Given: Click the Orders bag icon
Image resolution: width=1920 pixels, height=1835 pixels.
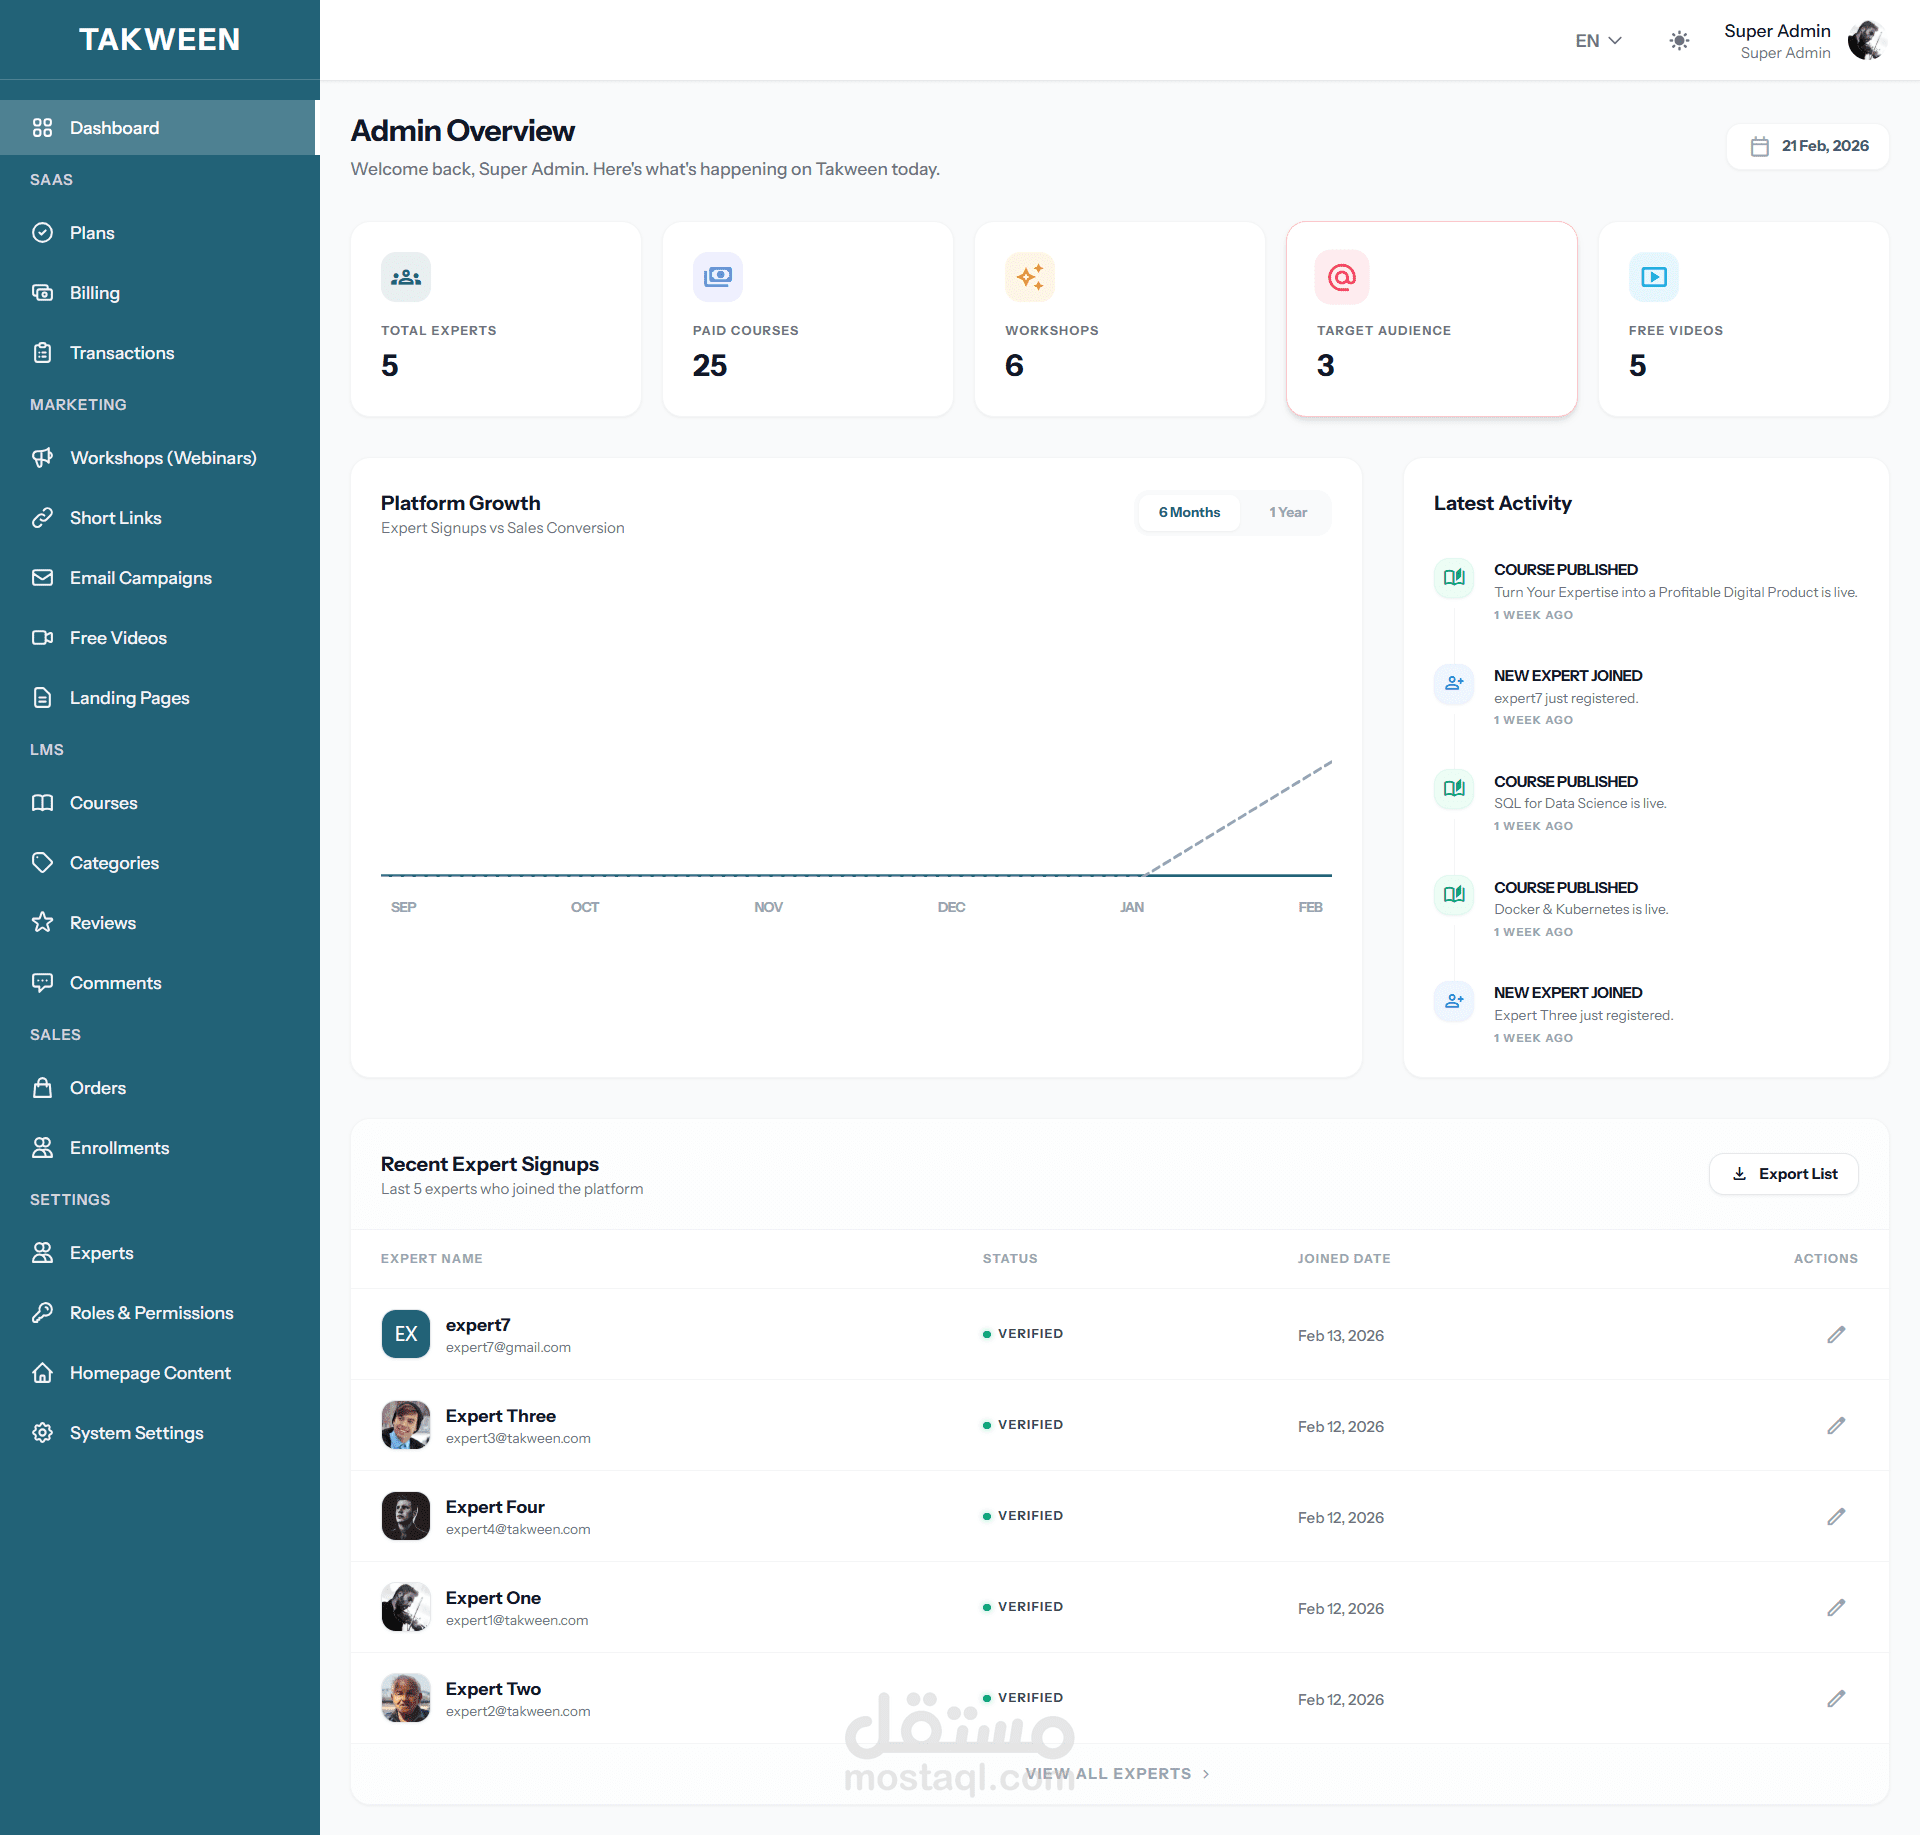Looking at the screenshot, I should (x=42, y=1088).
